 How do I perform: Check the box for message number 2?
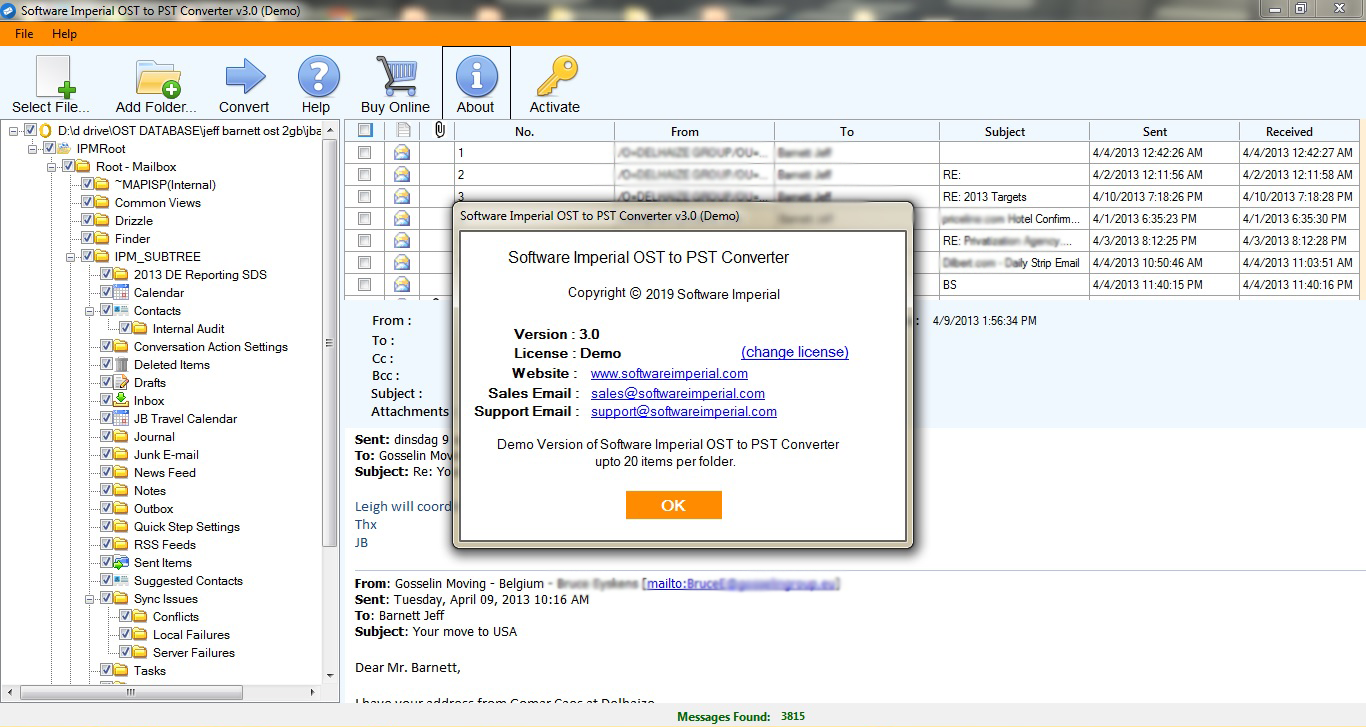(365, 174)
